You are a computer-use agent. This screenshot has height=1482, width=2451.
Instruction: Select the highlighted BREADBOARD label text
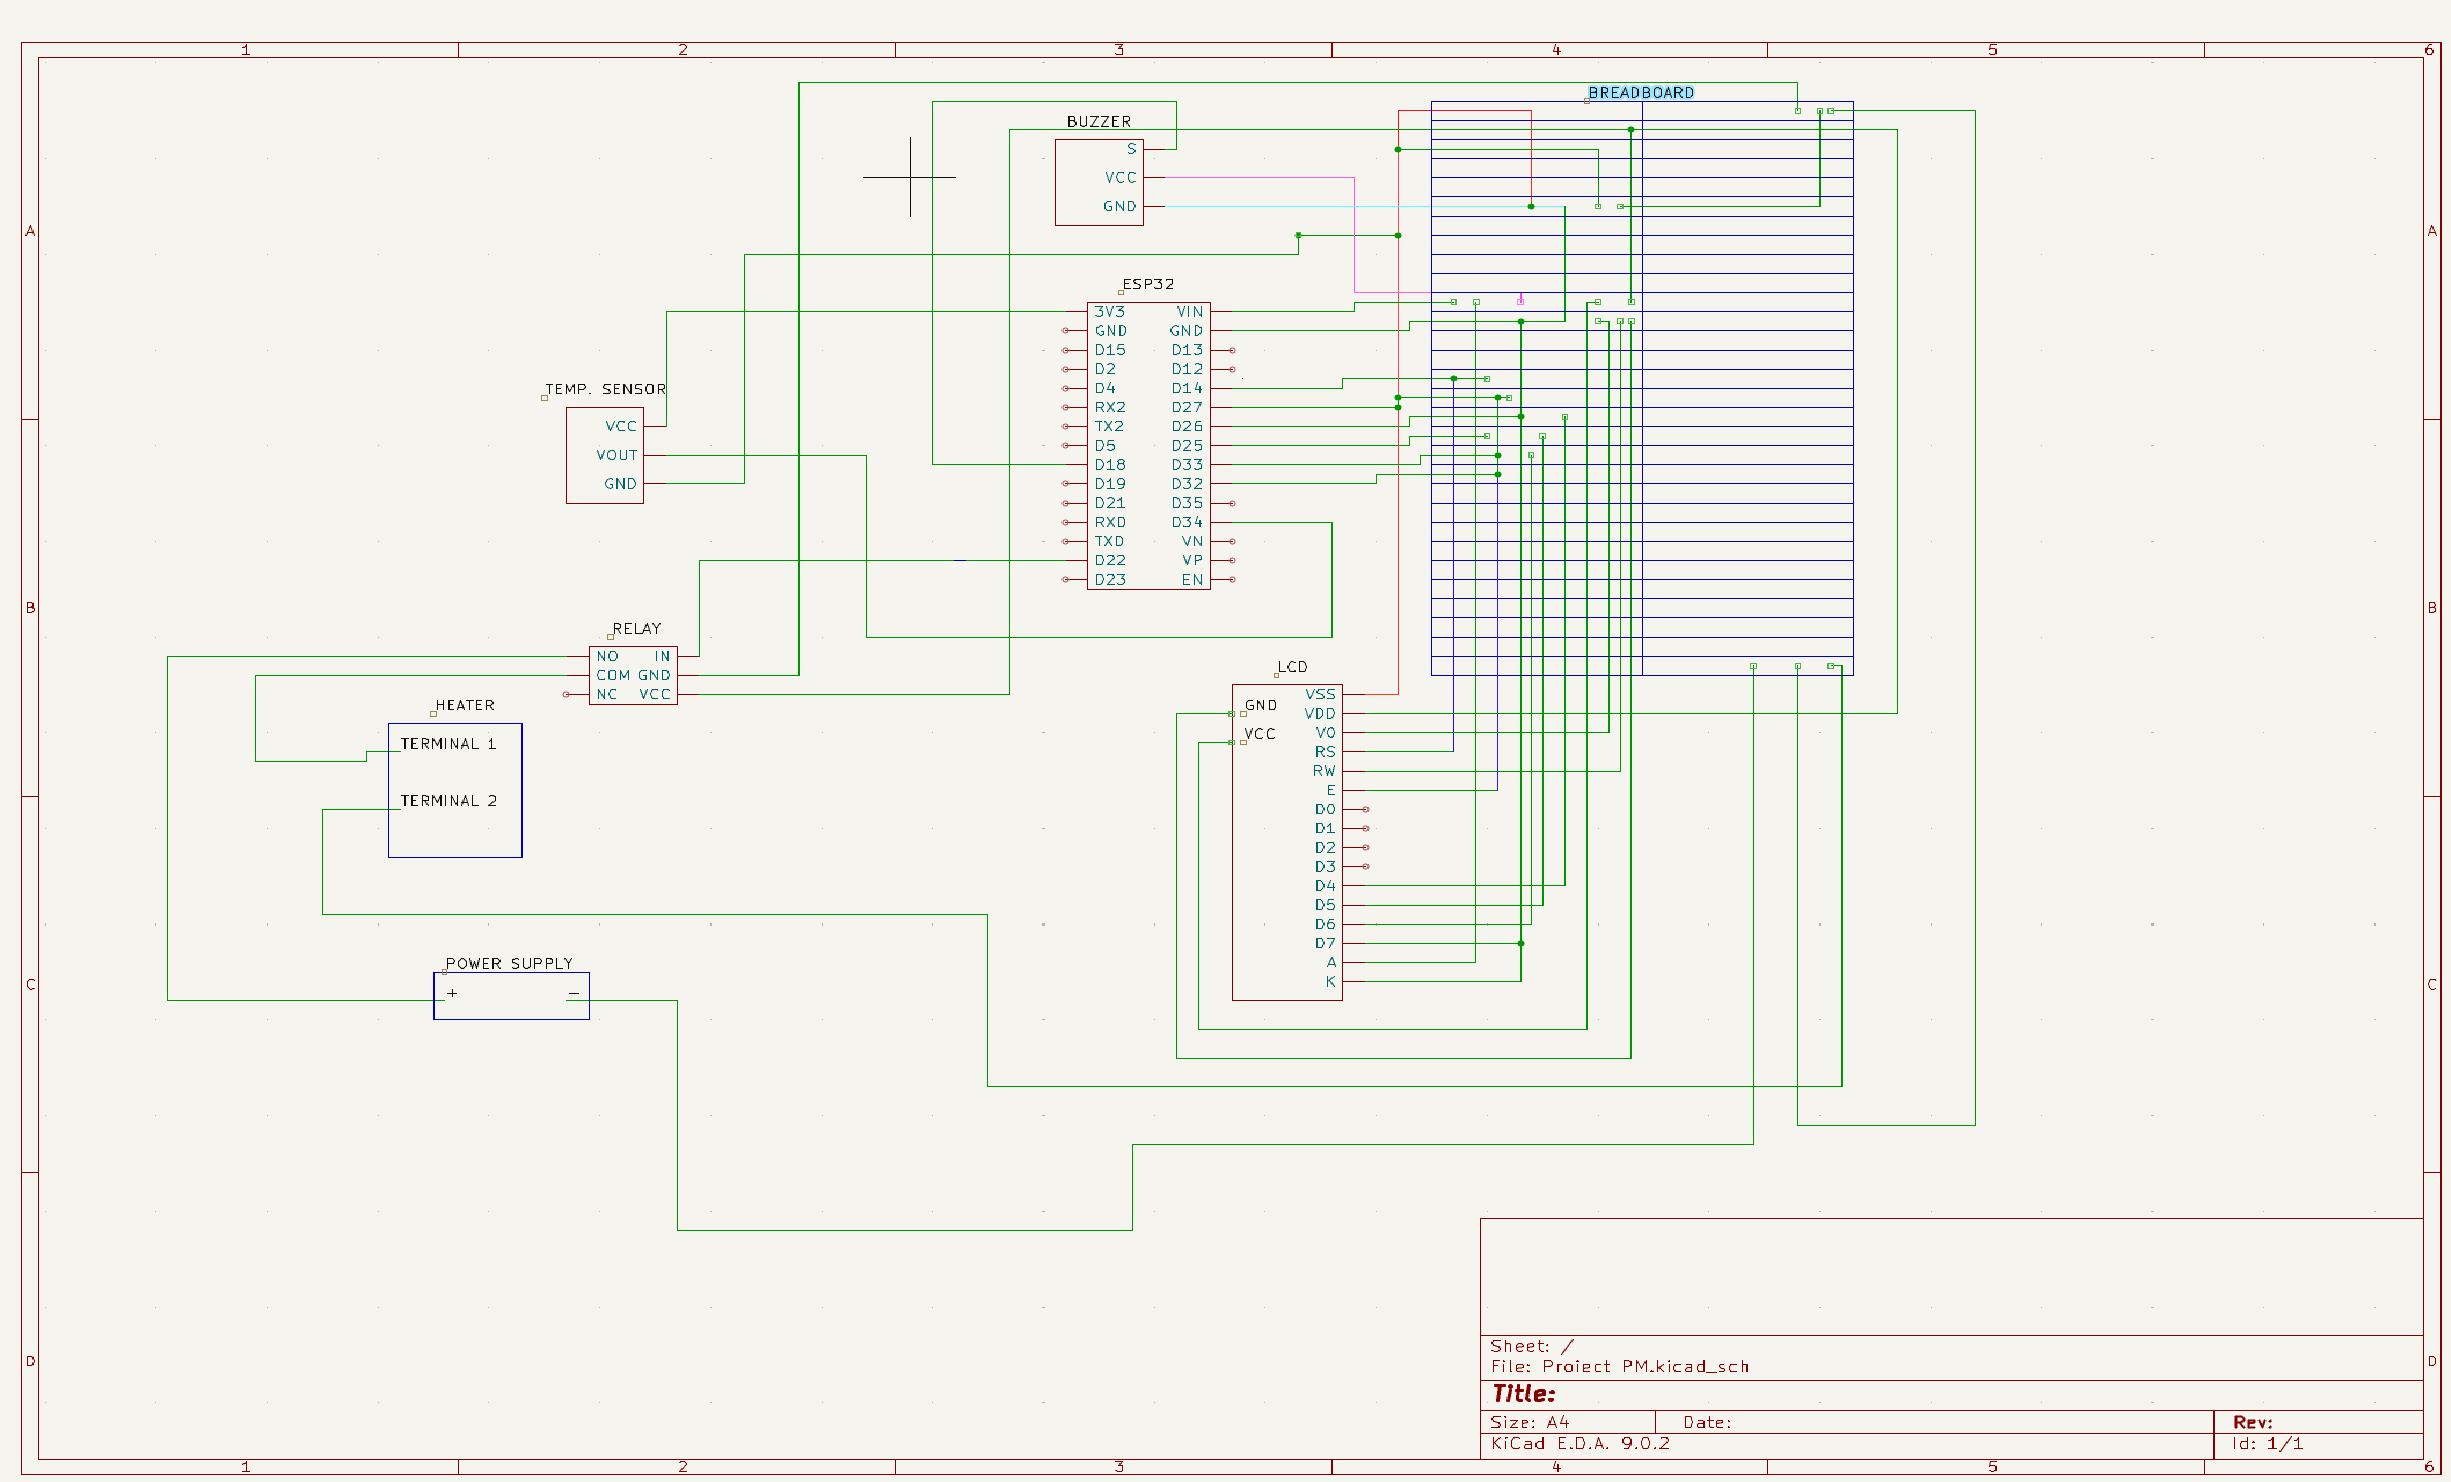[x=1641, y=92]
